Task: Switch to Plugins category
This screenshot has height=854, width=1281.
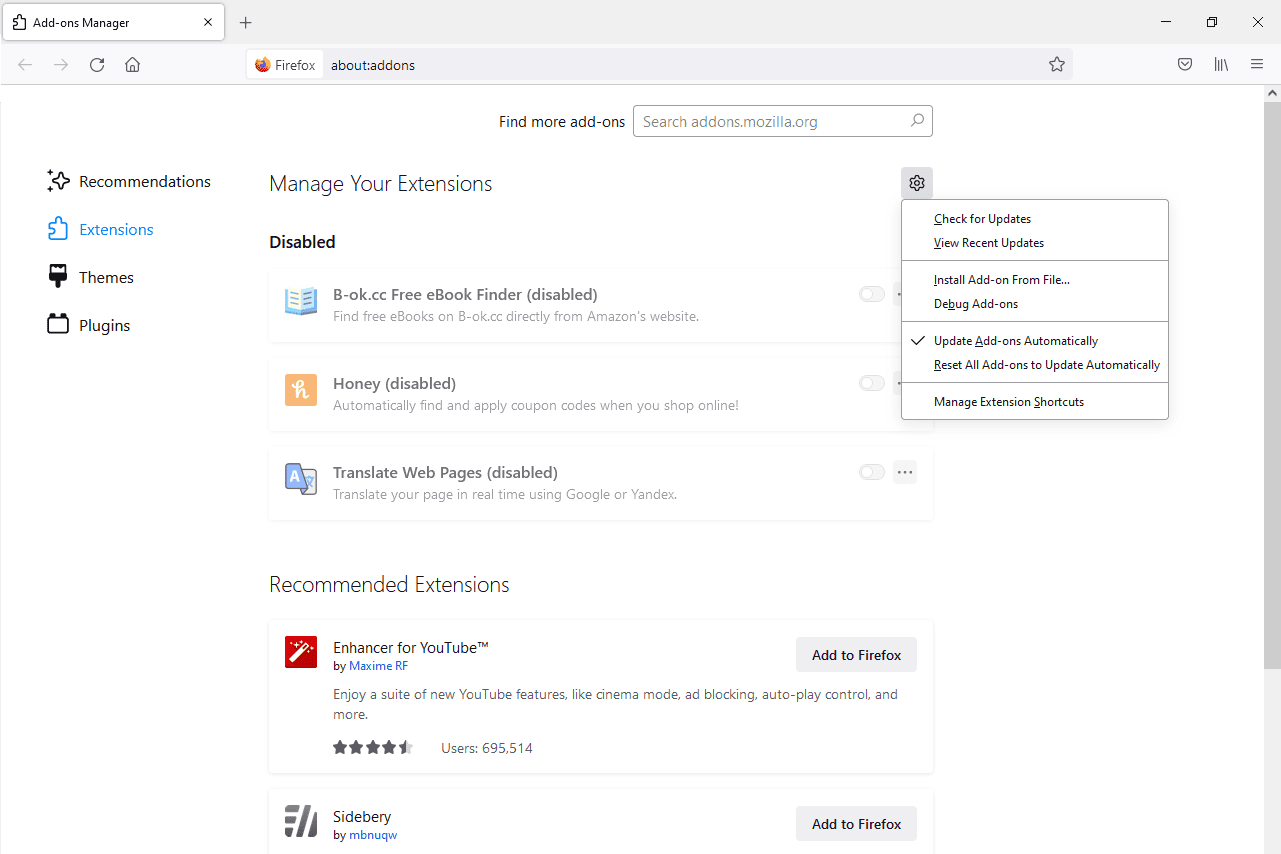Action: coord(89,325)
